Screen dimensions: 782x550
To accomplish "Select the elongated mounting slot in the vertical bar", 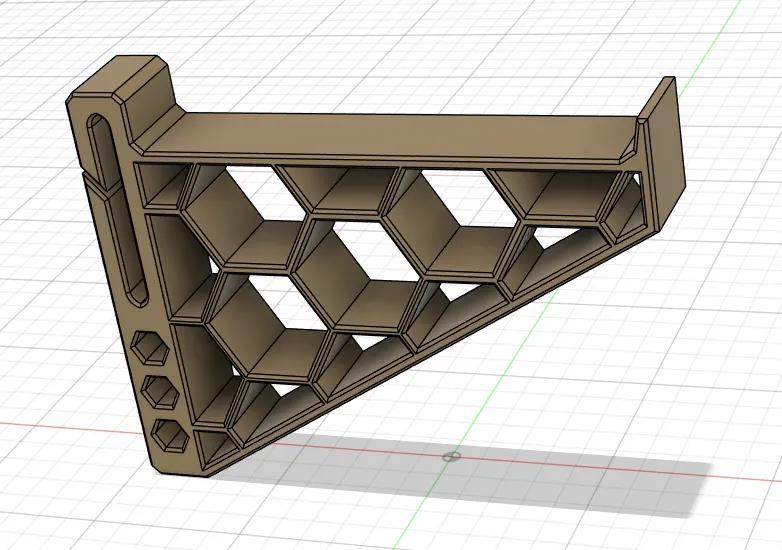I will pos(117,208).
